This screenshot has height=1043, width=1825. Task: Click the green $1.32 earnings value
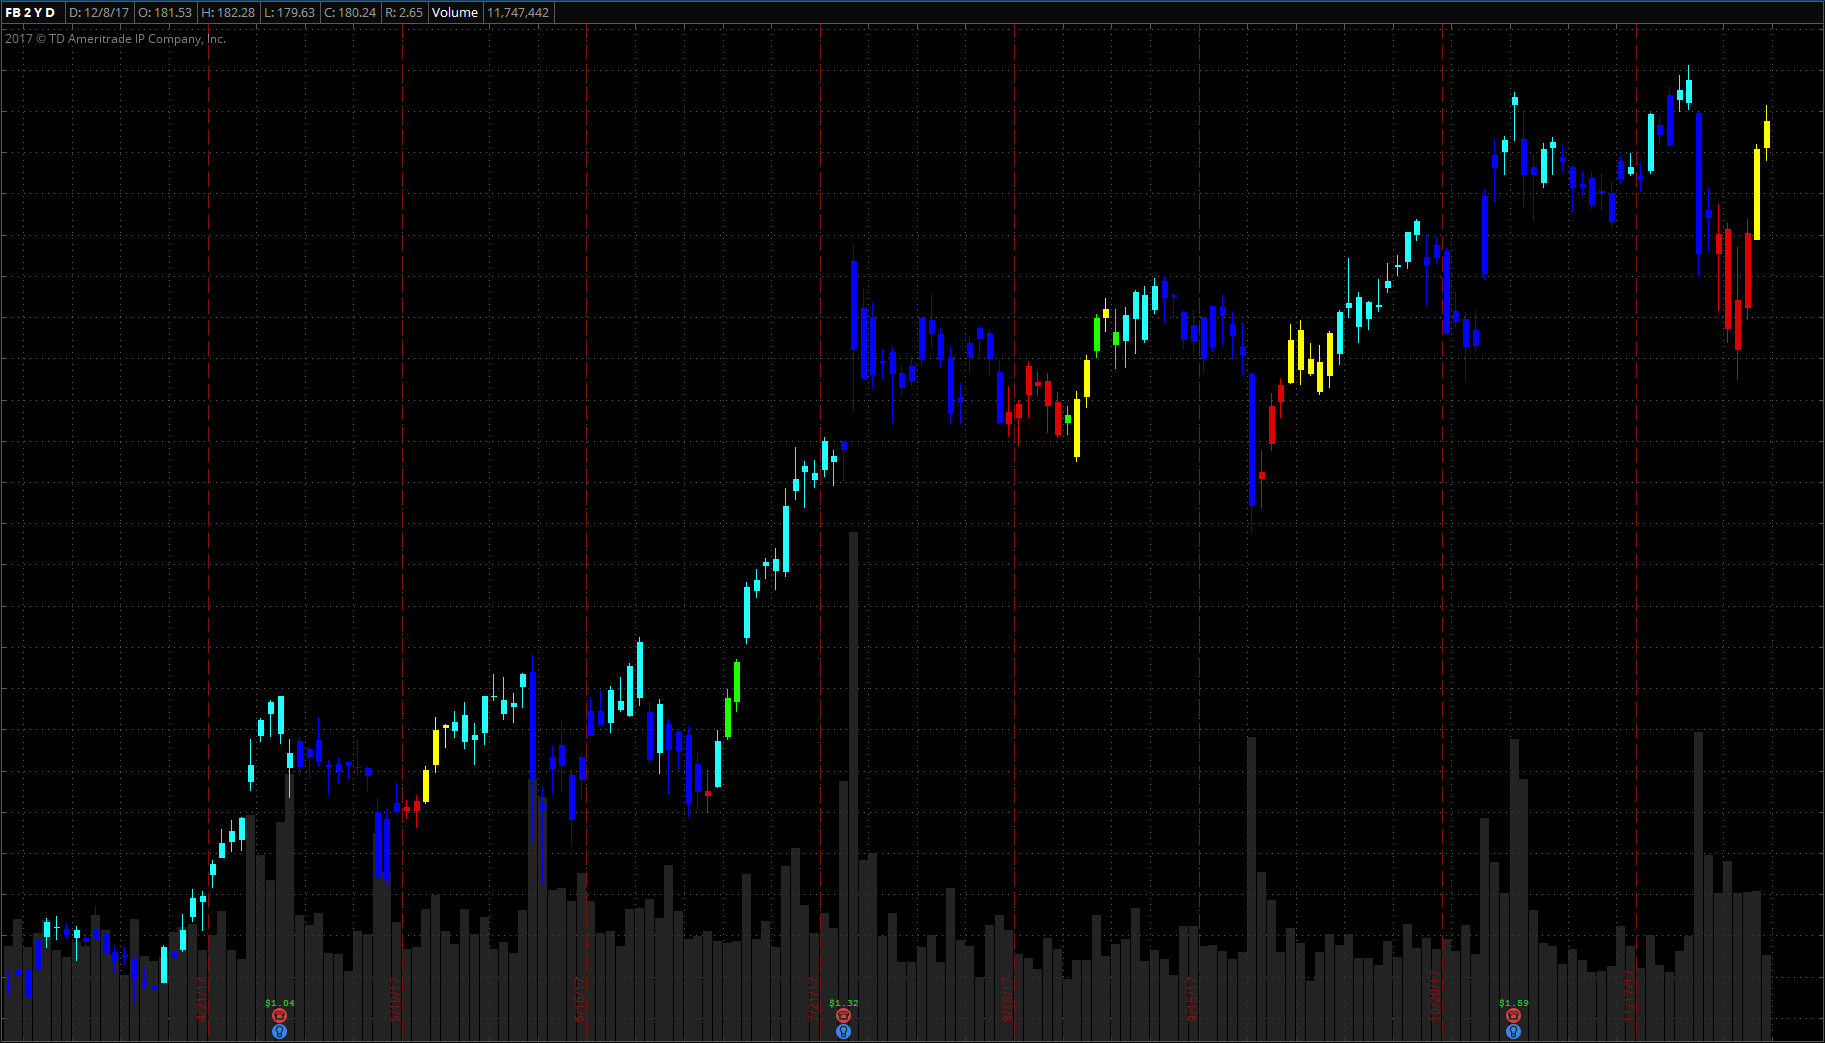(843, 1003)
